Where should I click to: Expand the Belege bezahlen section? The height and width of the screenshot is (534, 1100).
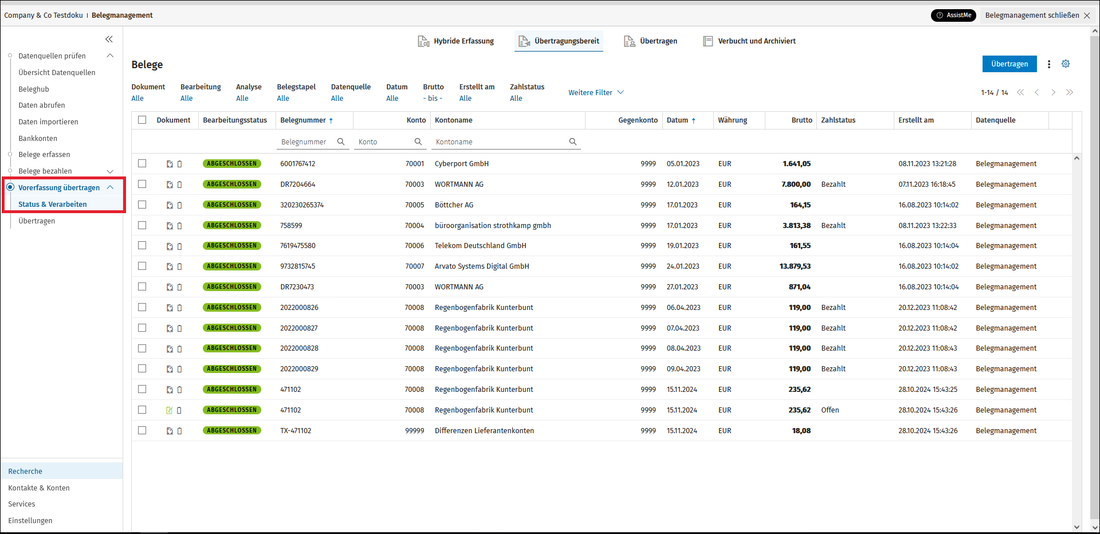[110, 171]
